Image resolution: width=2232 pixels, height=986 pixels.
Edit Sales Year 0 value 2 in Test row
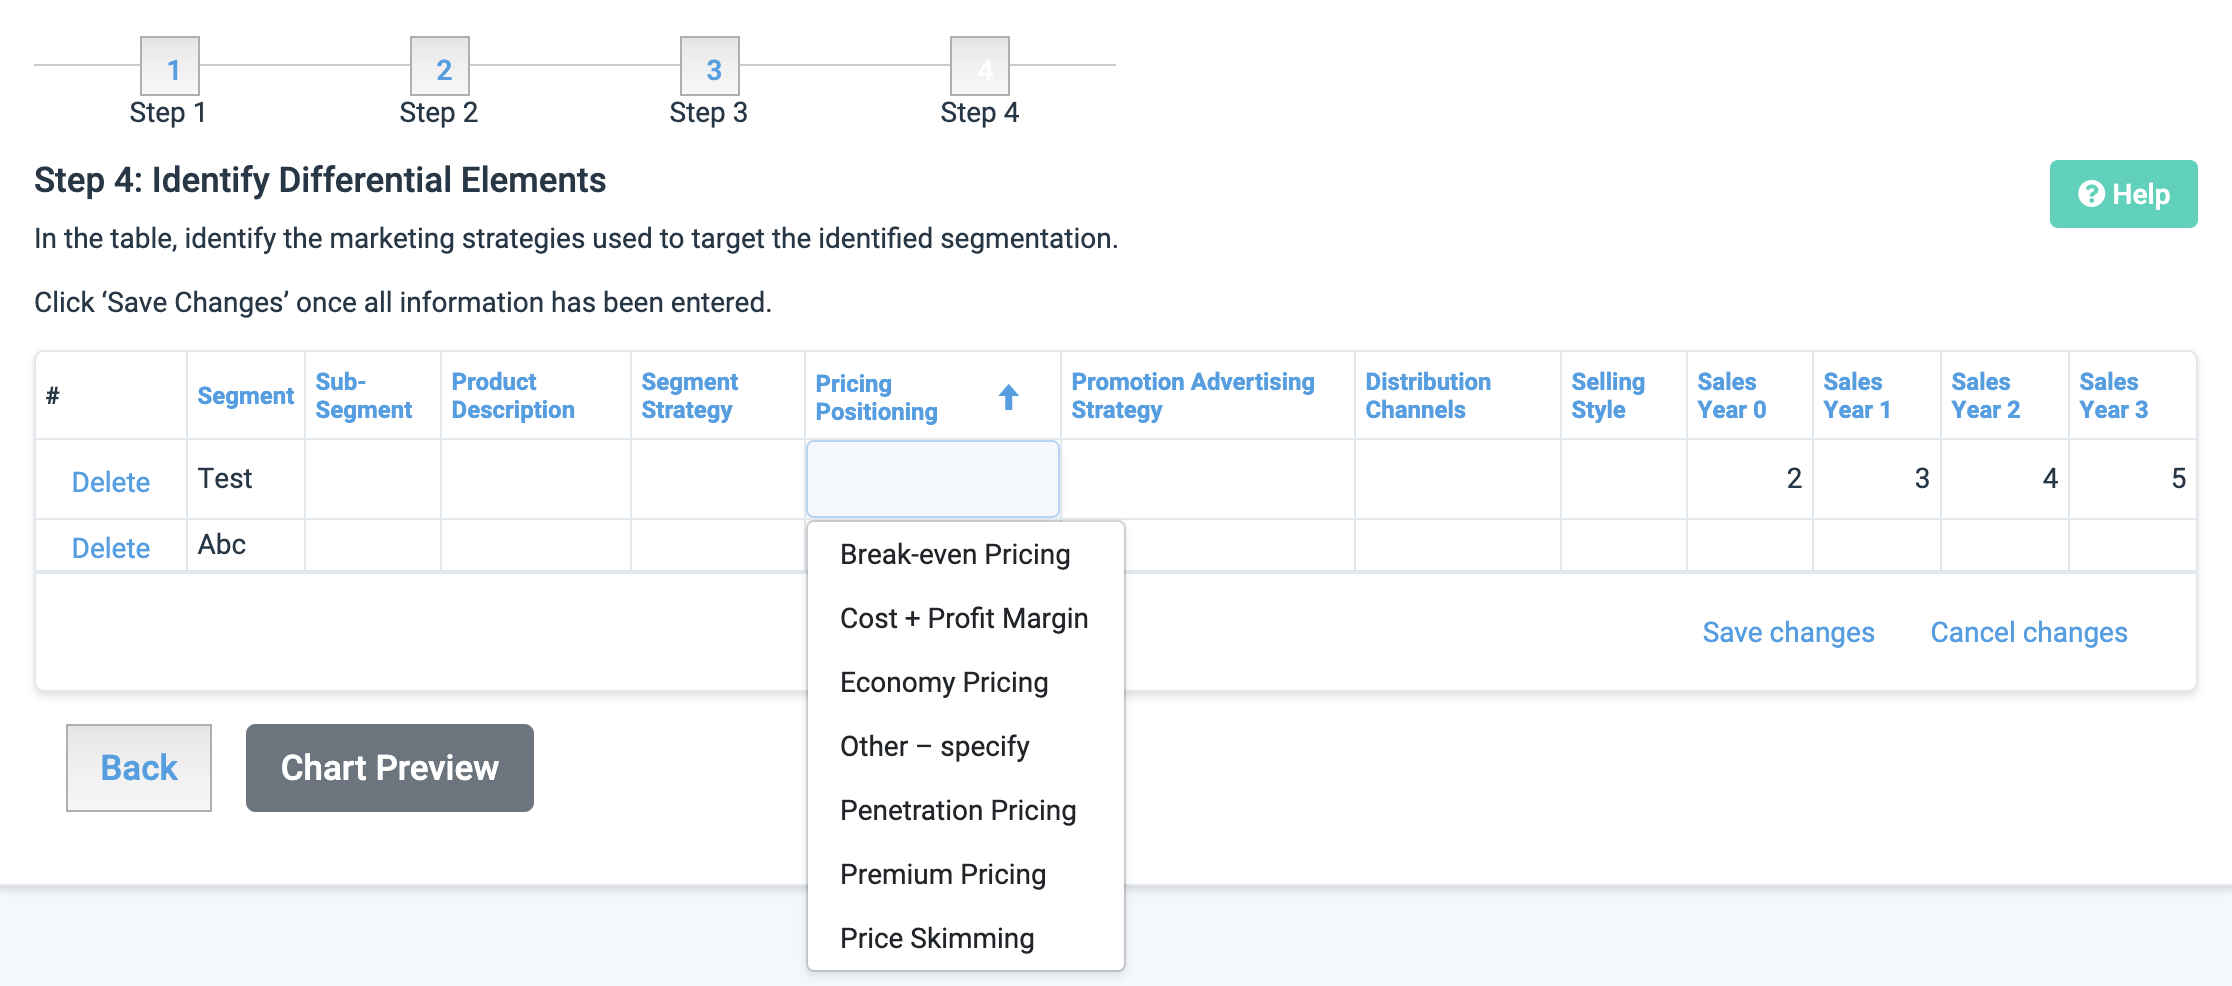tap(1750, 479)
